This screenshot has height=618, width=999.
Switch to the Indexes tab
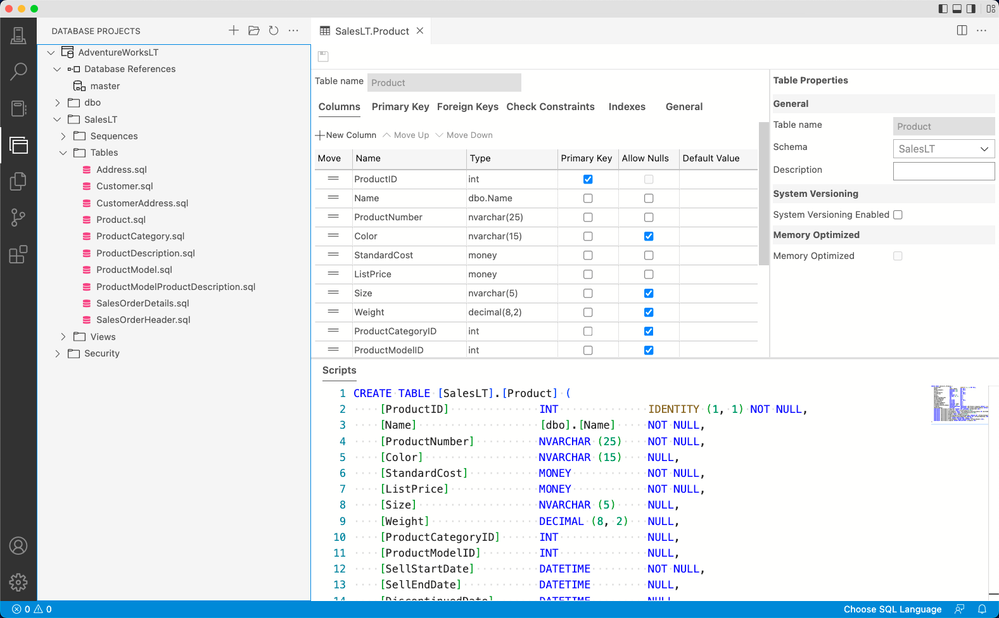click(627, 107)
